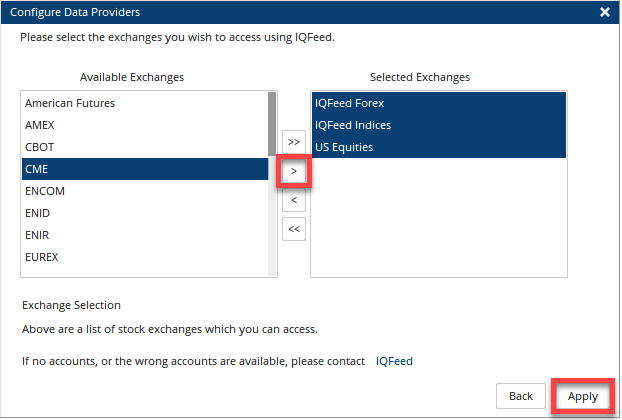Select ENID exchange
This screenshot has width=622, height=420.
click(145, 213)
